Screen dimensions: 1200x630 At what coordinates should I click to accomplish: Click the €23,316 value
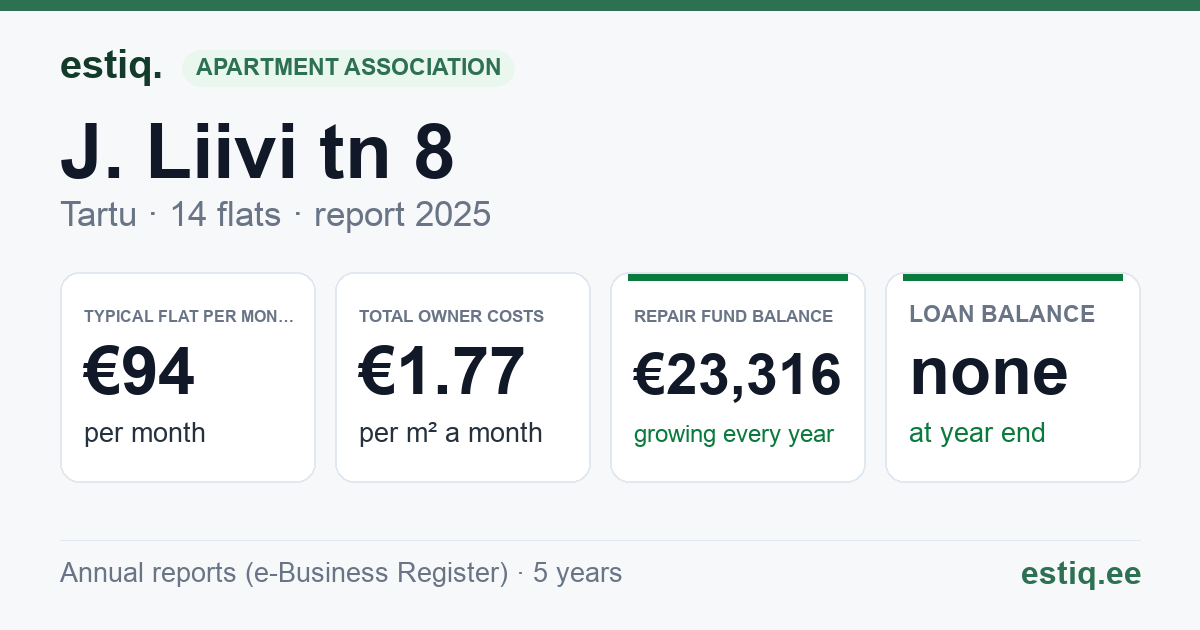[x=738, y=375]
